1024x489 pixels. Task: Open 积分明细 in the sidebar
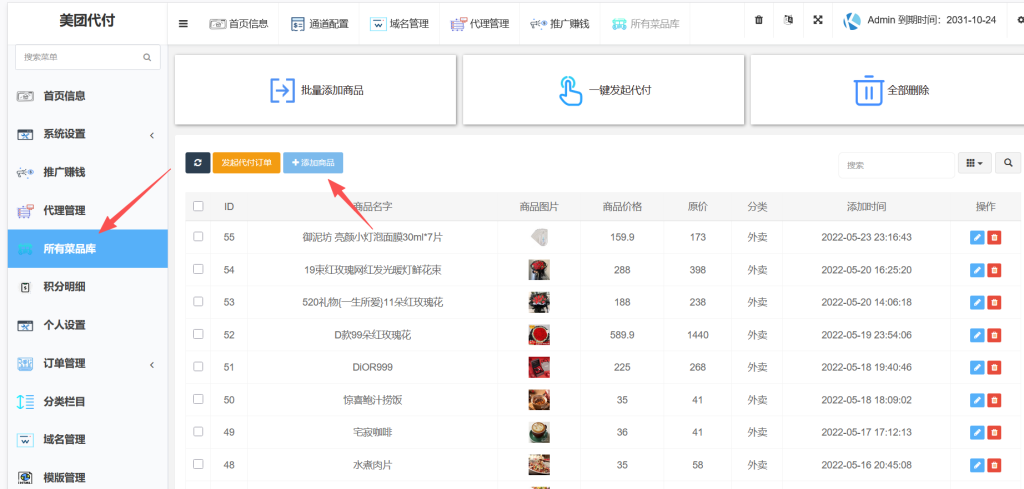(x=88, y=287)
